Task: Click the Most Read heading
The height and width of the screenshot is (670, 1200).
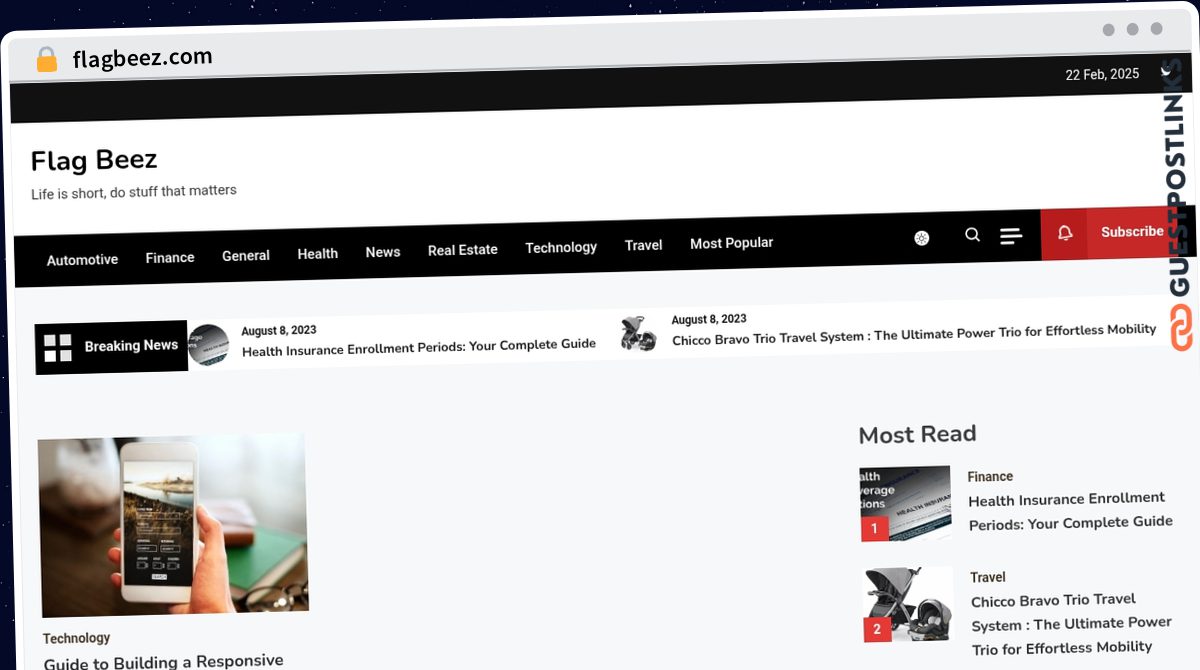Action: coord(917,434)
